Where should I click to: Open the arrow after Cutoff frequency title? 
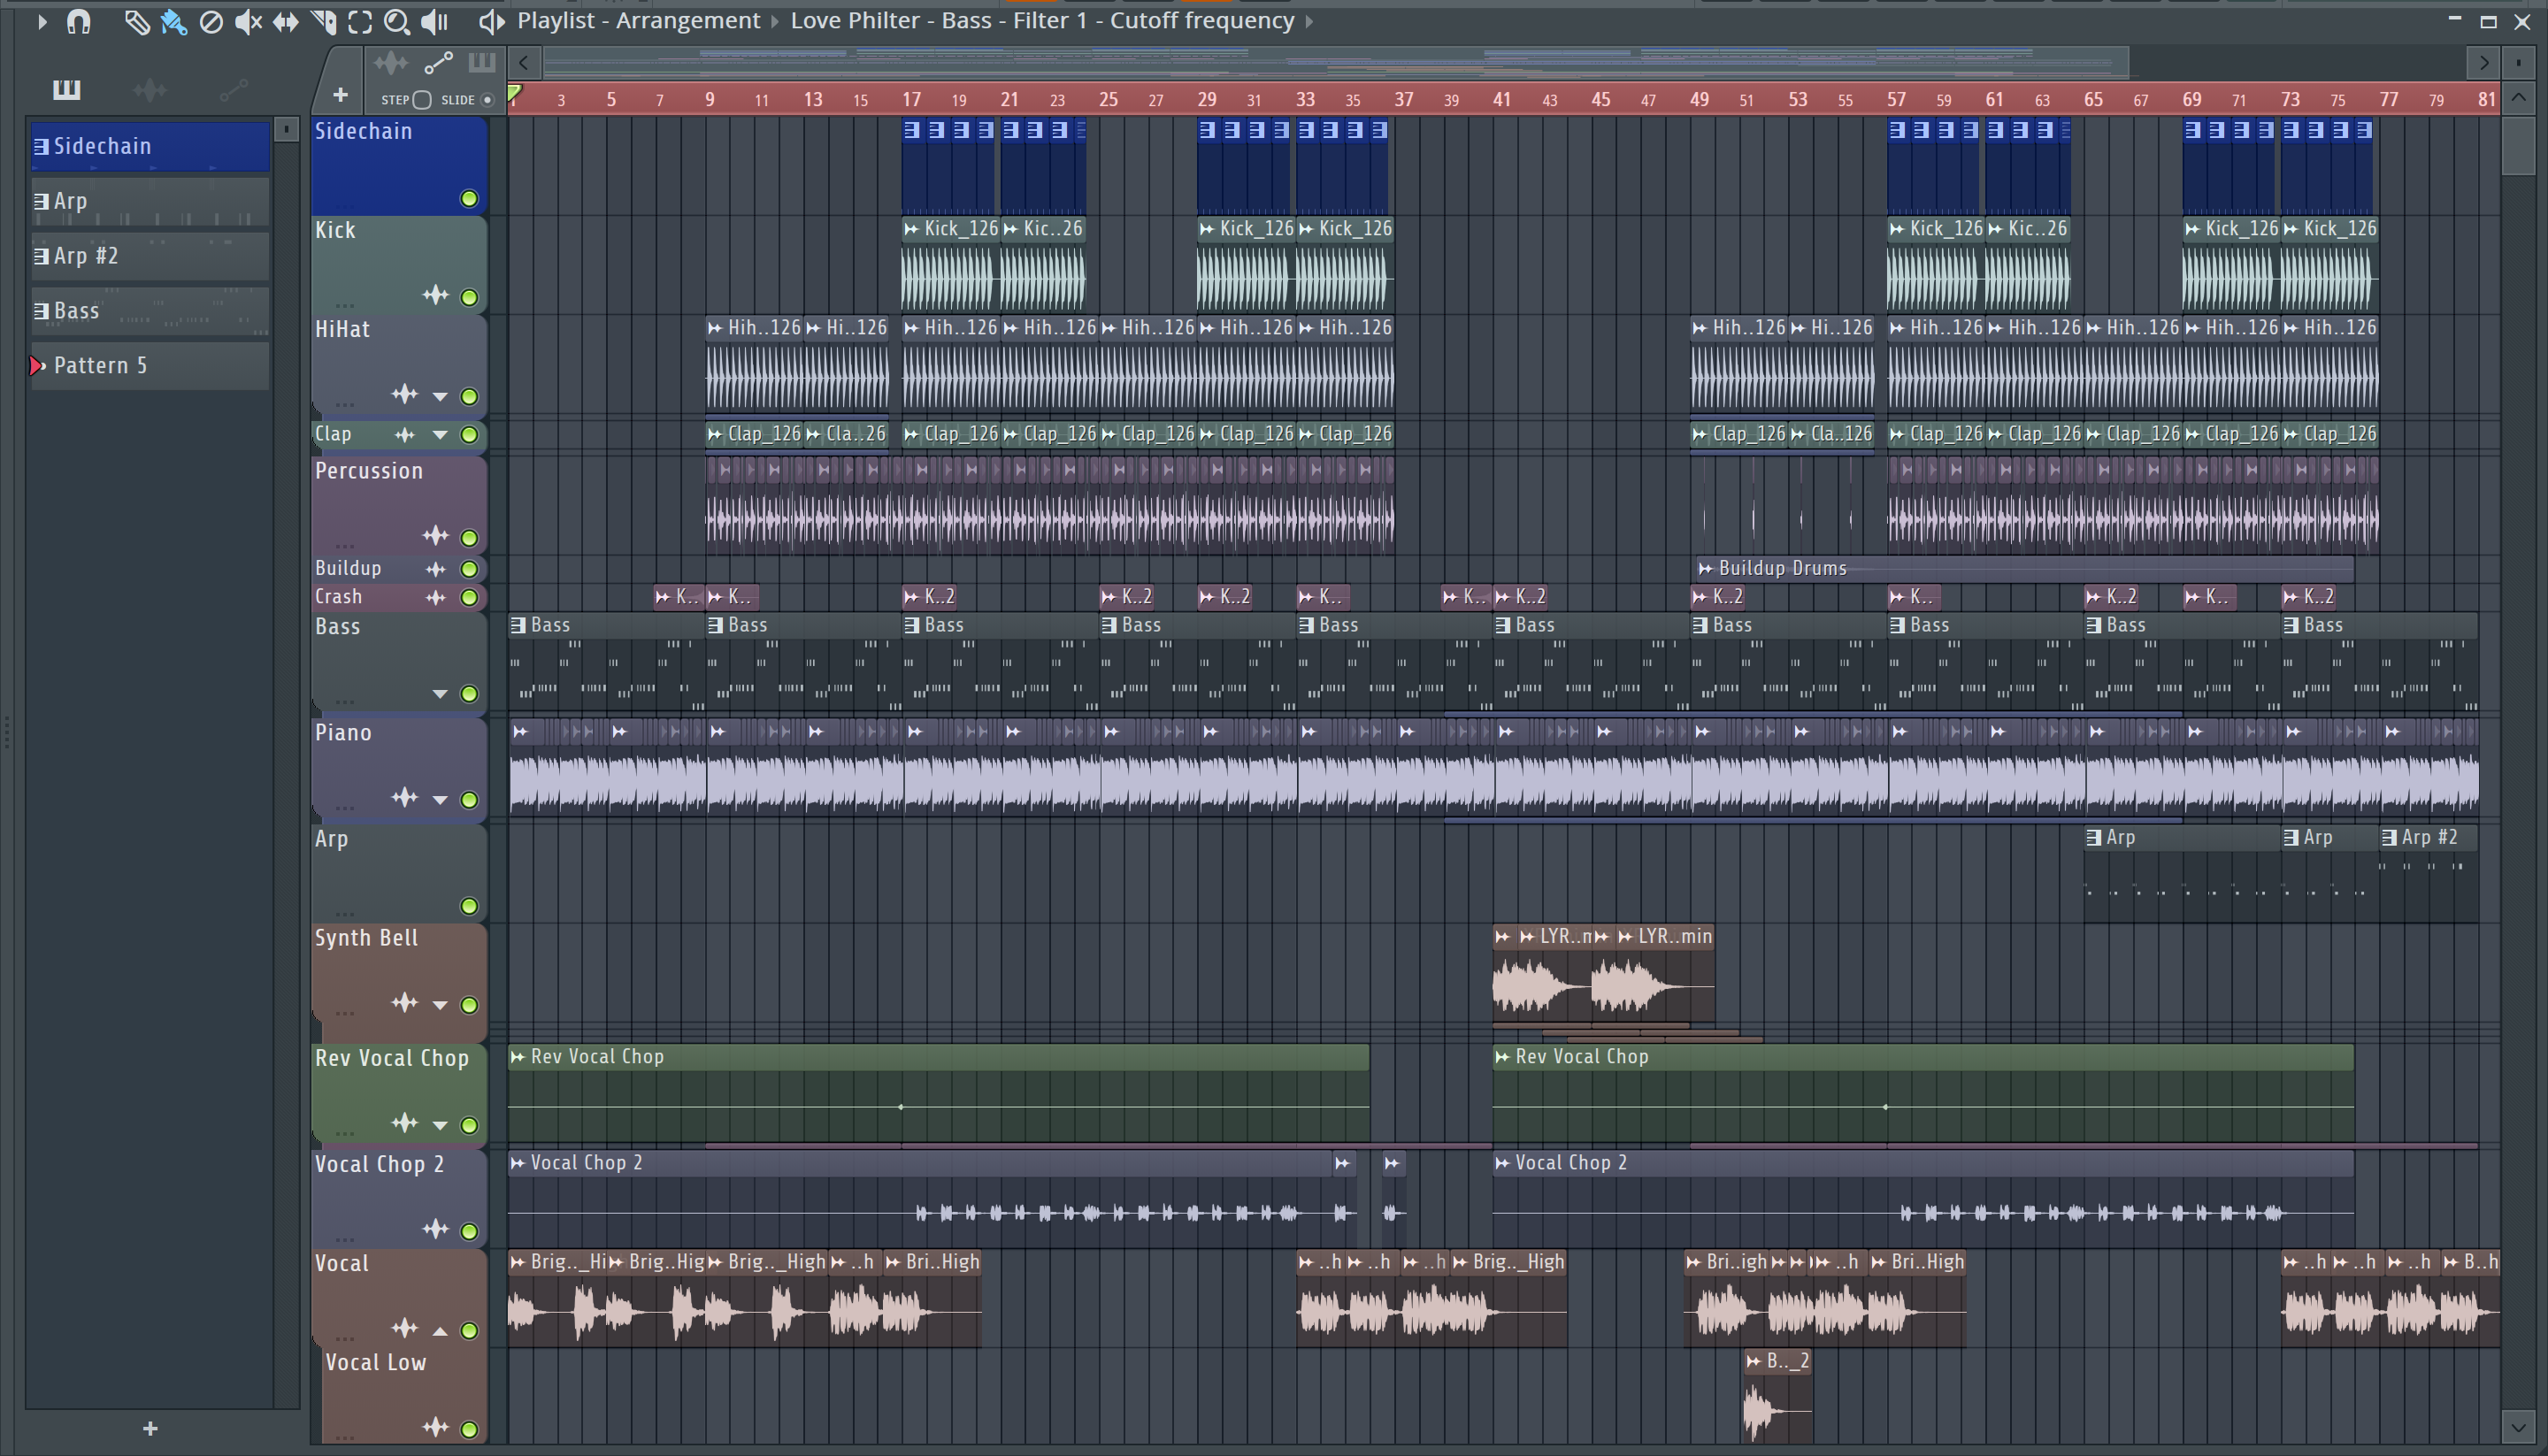[x=1309, y=21]
